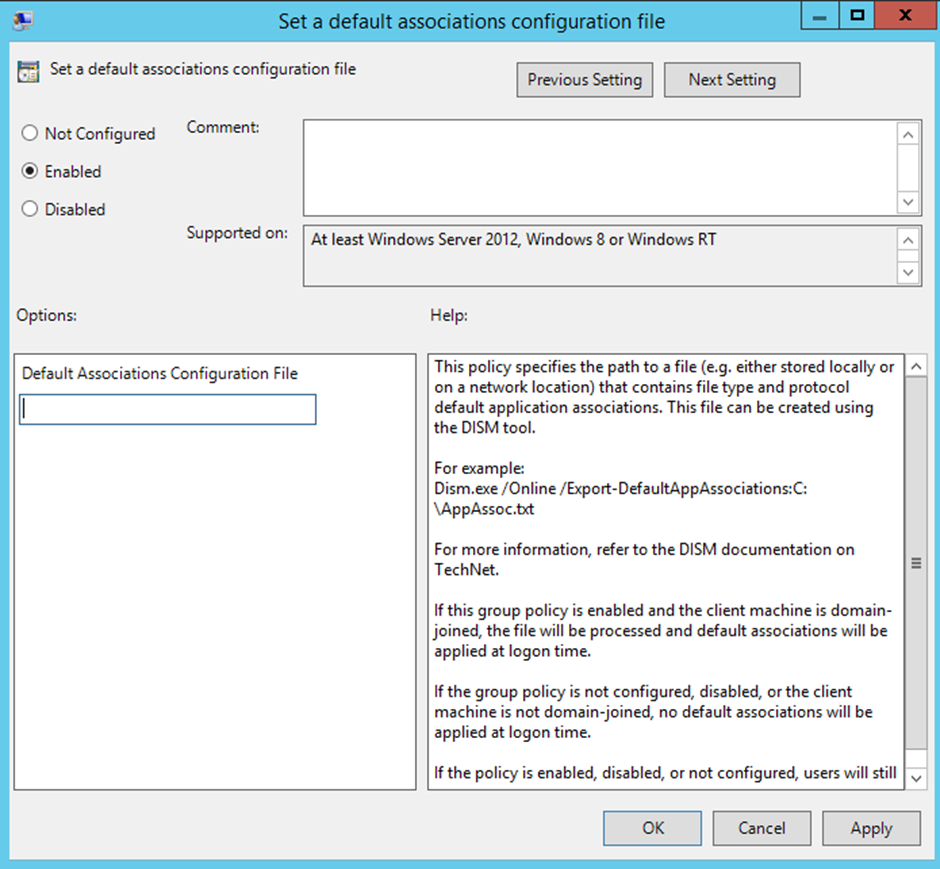Click the Supported on scroll down arrow
Viewport: 940px width, 869px height.
(908, 272)
